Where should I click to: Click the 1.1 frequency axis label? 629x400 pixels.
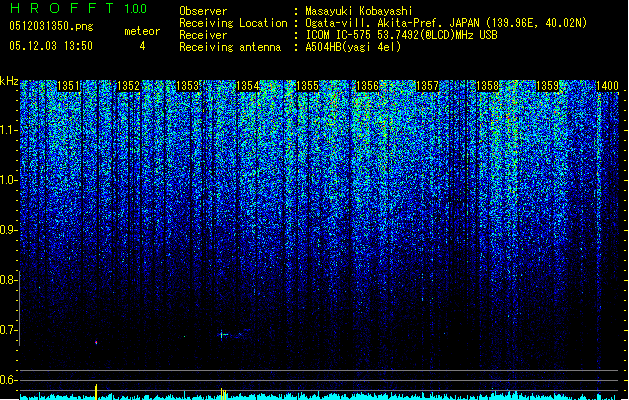(9, 130)
